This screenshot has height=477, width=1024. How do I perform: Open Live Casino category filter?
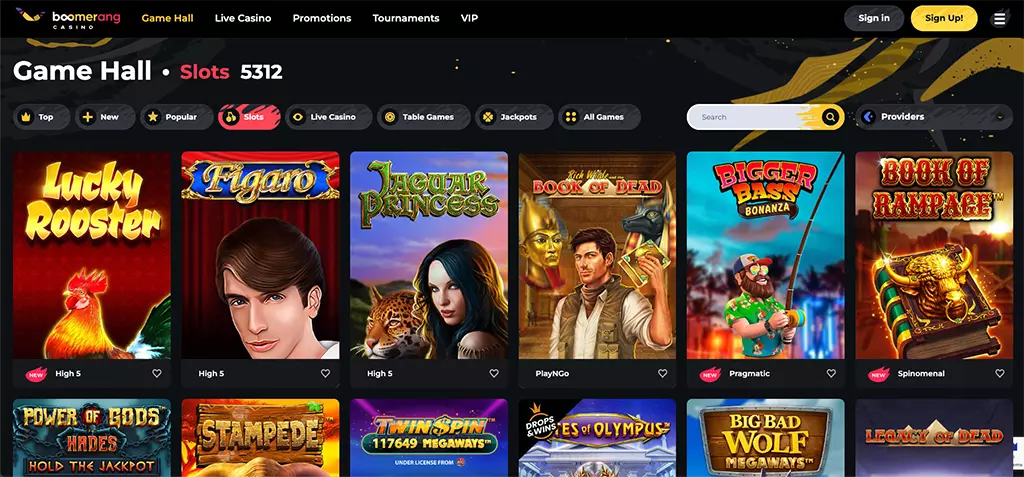point(328,117)
